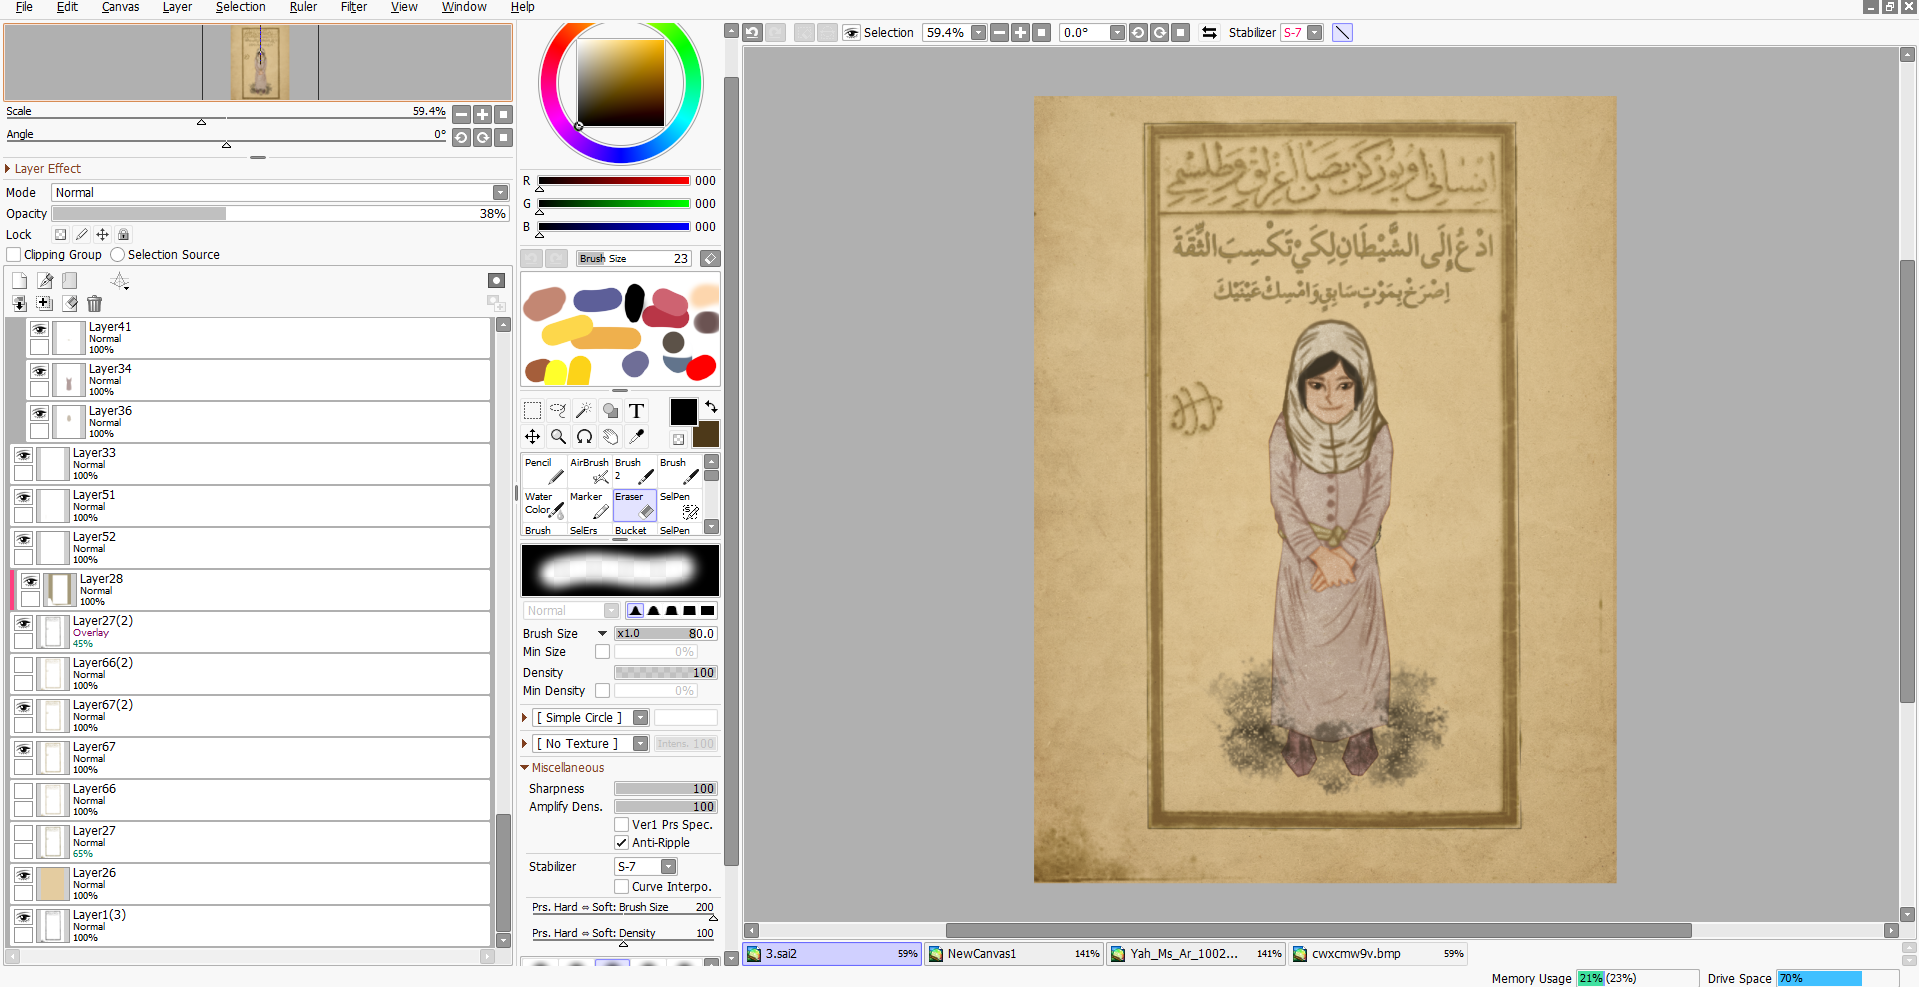This screenshot has width=1919, height=987.
Task: Hide Layer34 using its eye icon
Action: (39, 371)
